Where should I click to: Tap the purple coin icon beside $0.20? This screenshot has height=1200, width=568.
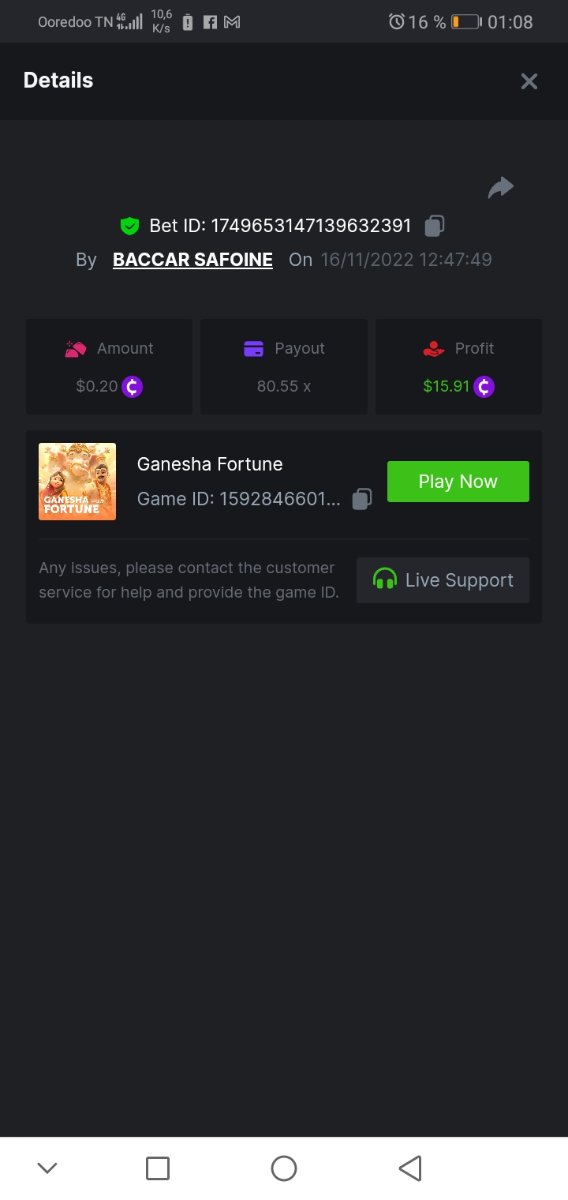point(132,386)
